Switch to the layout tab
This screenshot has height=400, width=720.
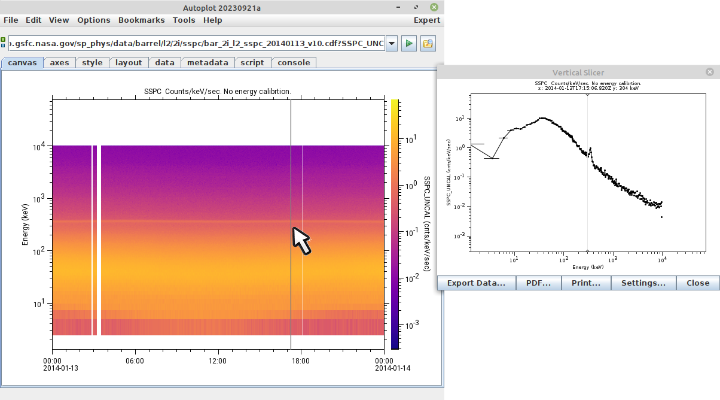click(x=128, y=62)
